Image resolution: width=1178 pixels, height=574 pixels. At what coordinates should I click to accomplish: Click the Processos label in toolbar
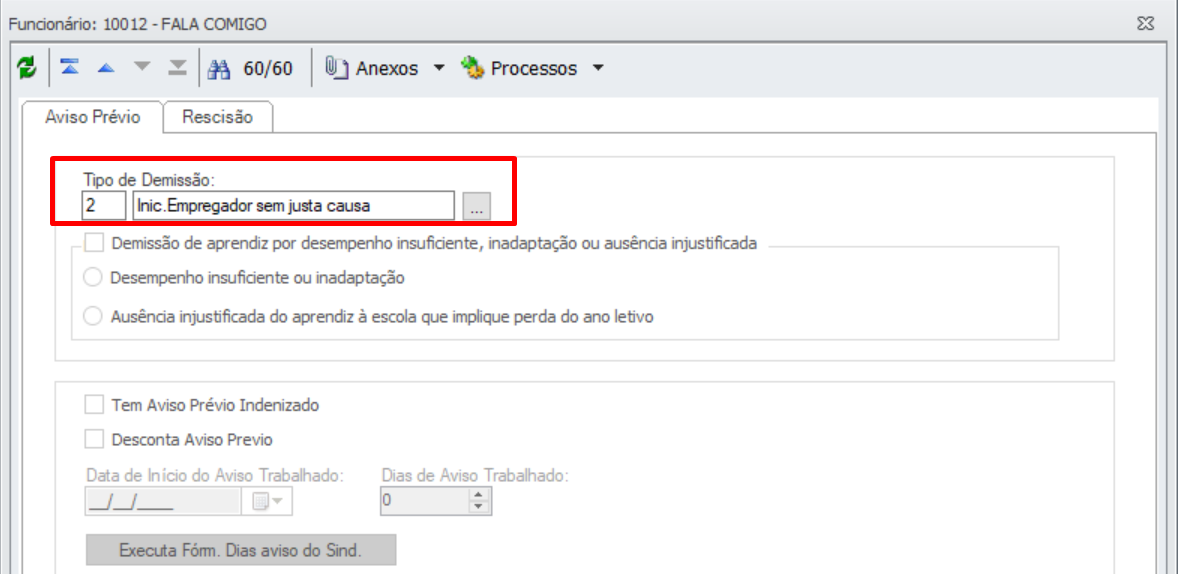[x=534, y=68]
